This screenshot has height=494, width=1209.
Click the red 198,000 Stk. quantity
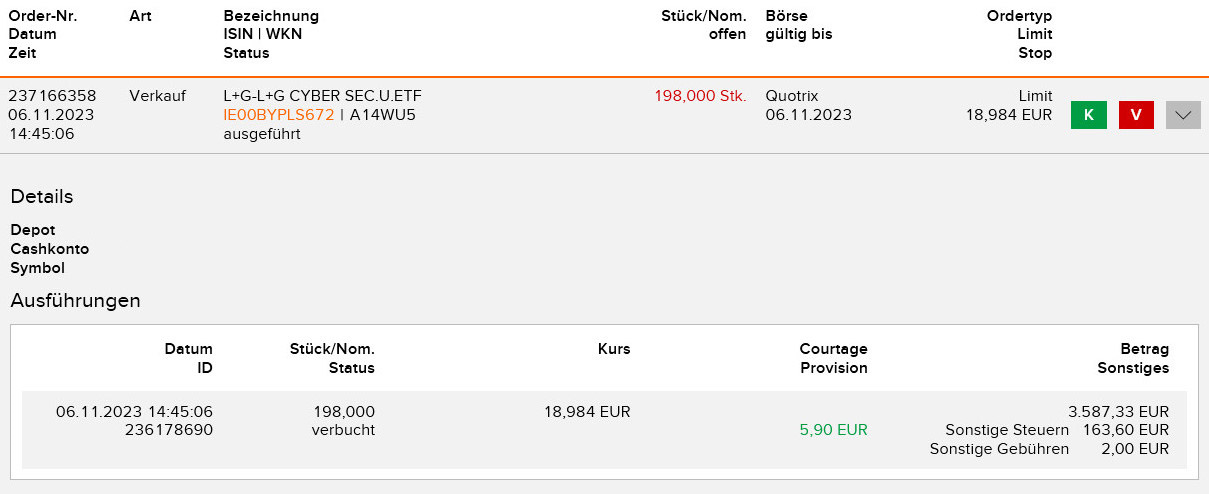[700, 96]
